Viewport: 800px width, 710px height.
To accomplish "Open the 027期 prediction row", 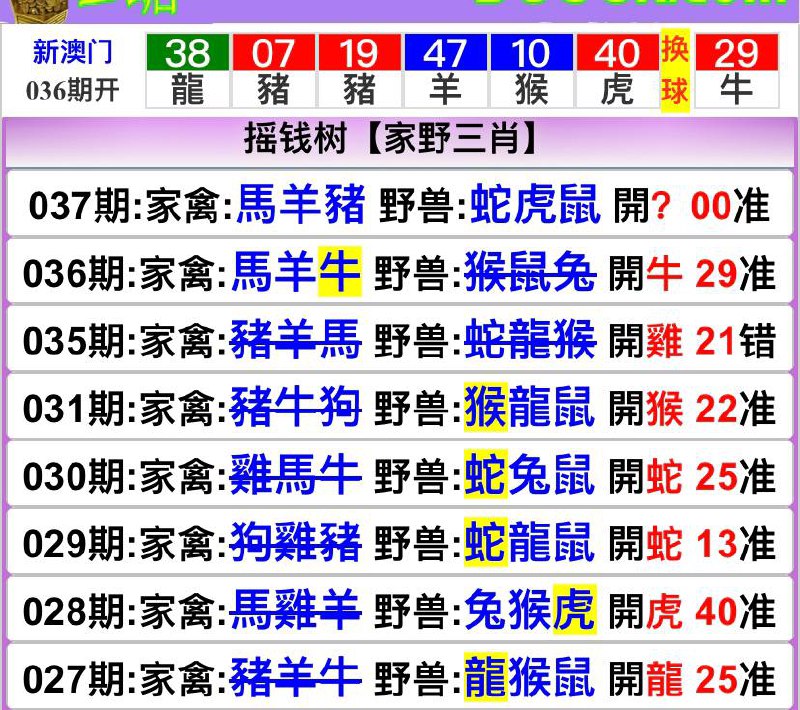I will click(399, 676).
